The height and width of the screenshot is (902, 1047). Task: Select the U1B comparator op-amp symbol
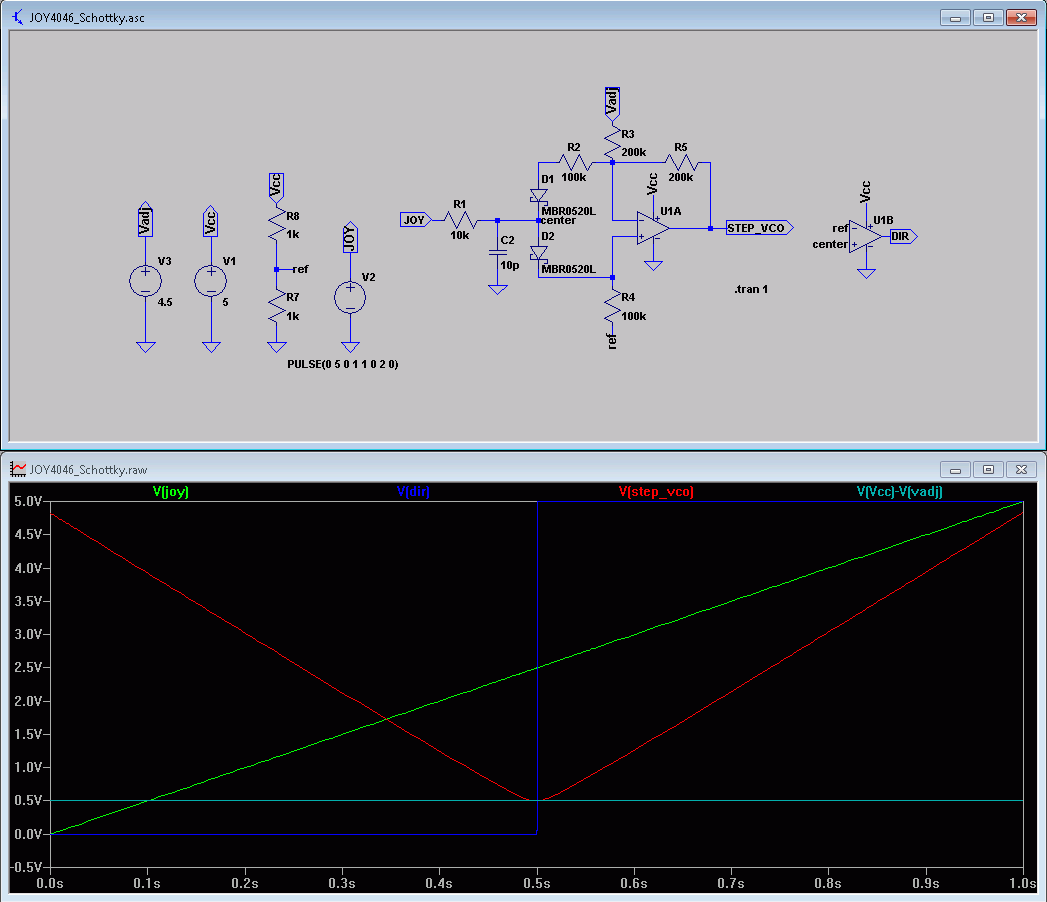pos(866,237)
